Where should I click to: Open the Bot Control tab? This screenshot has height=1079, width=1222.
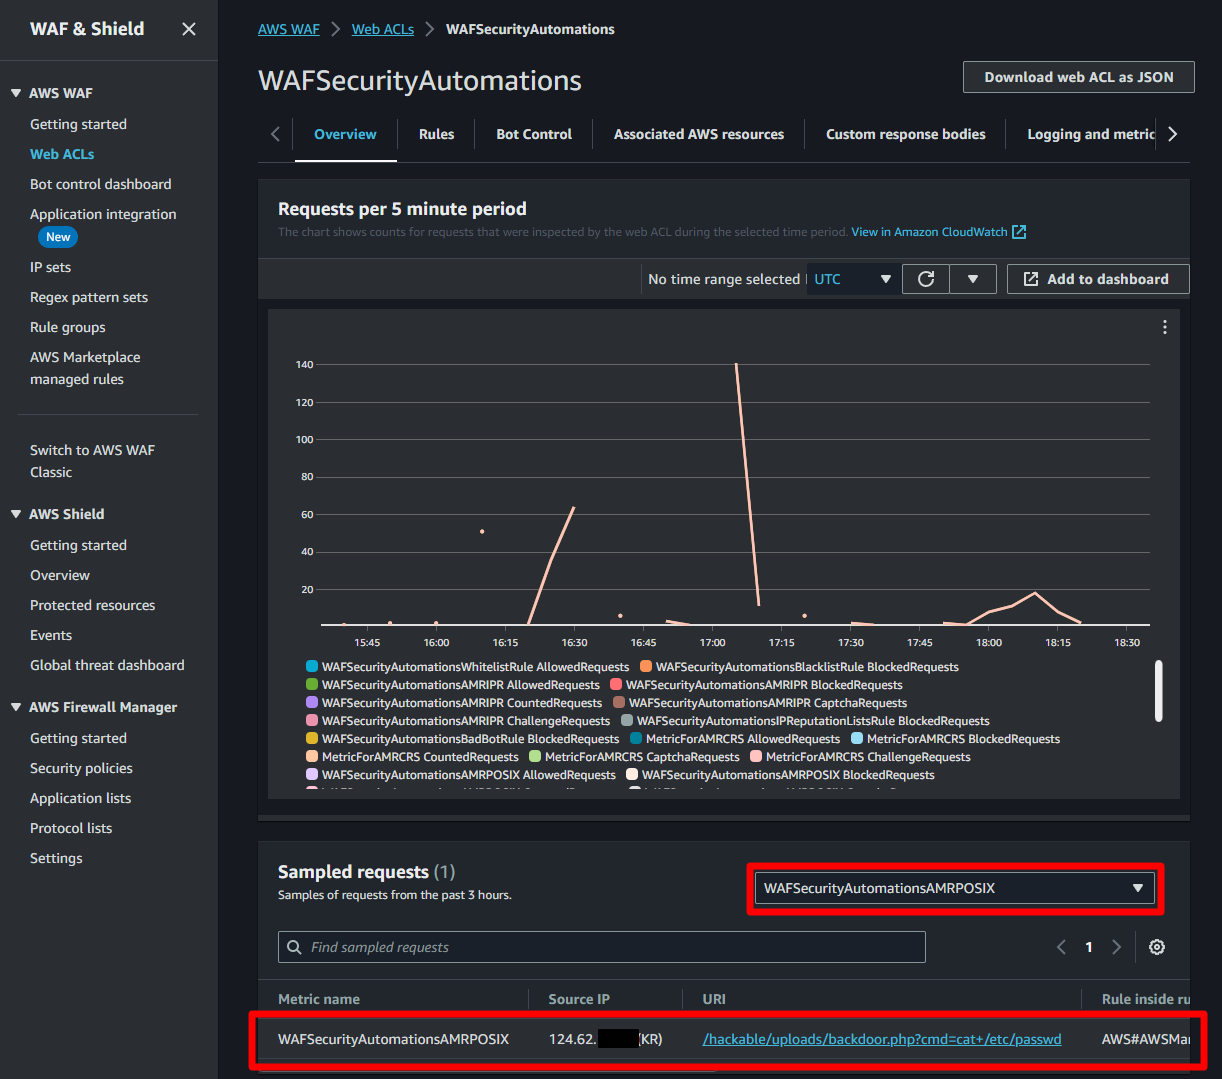534,134
